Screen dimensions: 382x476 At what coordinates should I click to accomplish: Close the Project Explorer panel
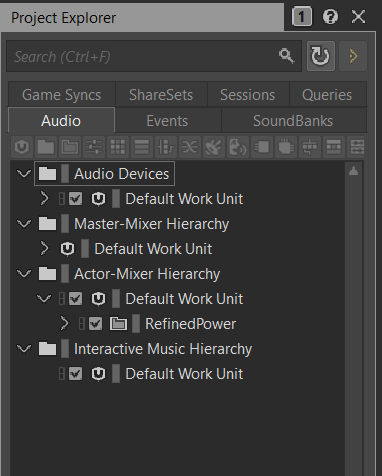[359, 16]
